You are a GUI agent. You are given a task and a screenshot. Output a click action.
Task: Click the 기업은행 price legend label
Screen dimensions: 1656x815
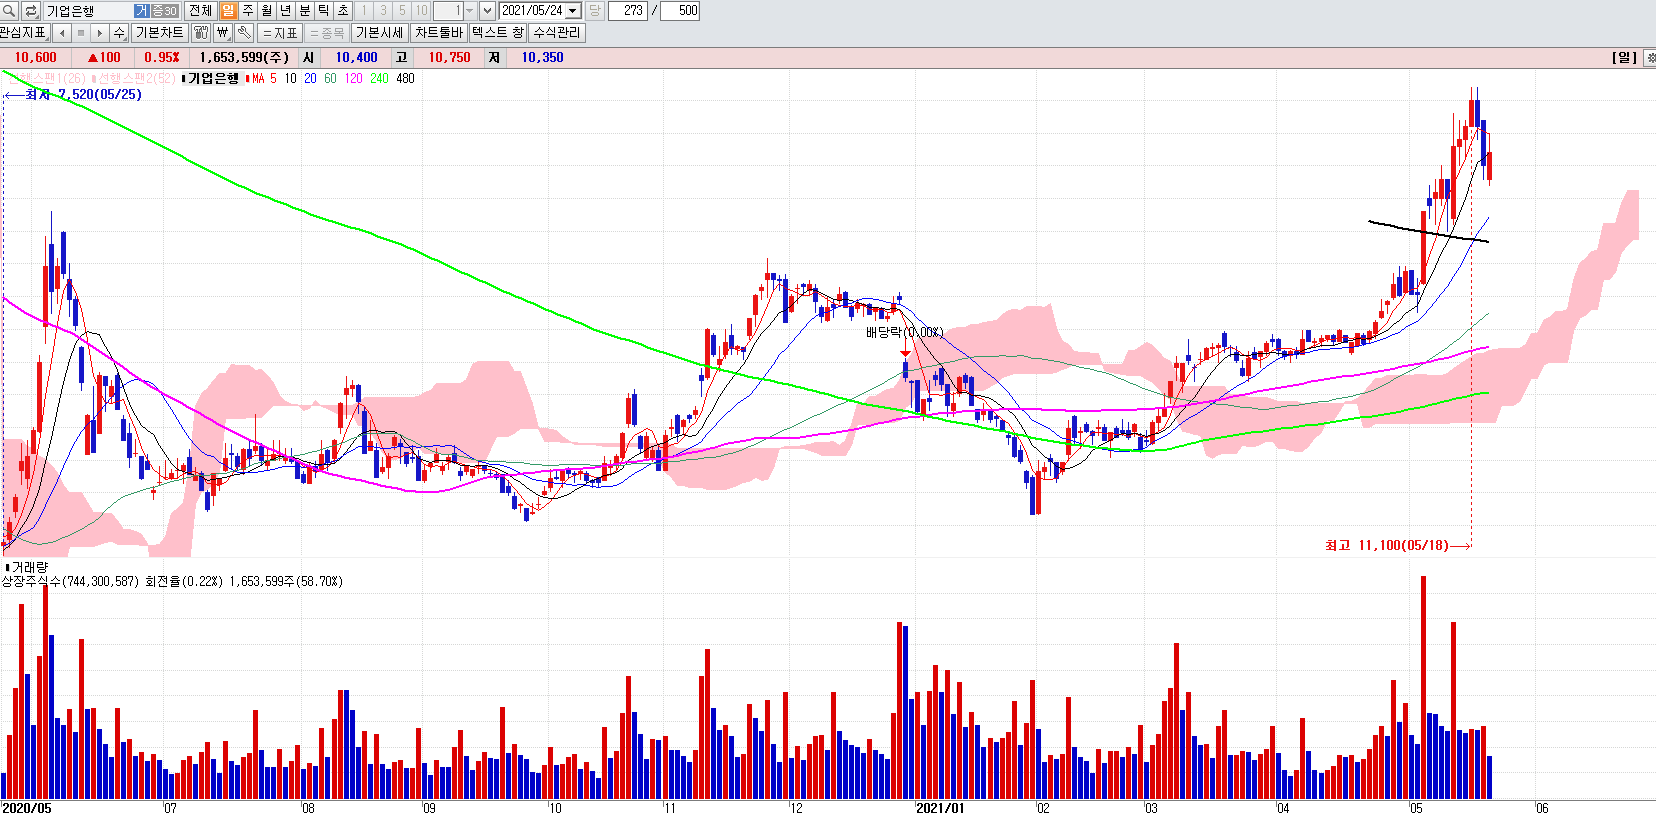[212, 78]
